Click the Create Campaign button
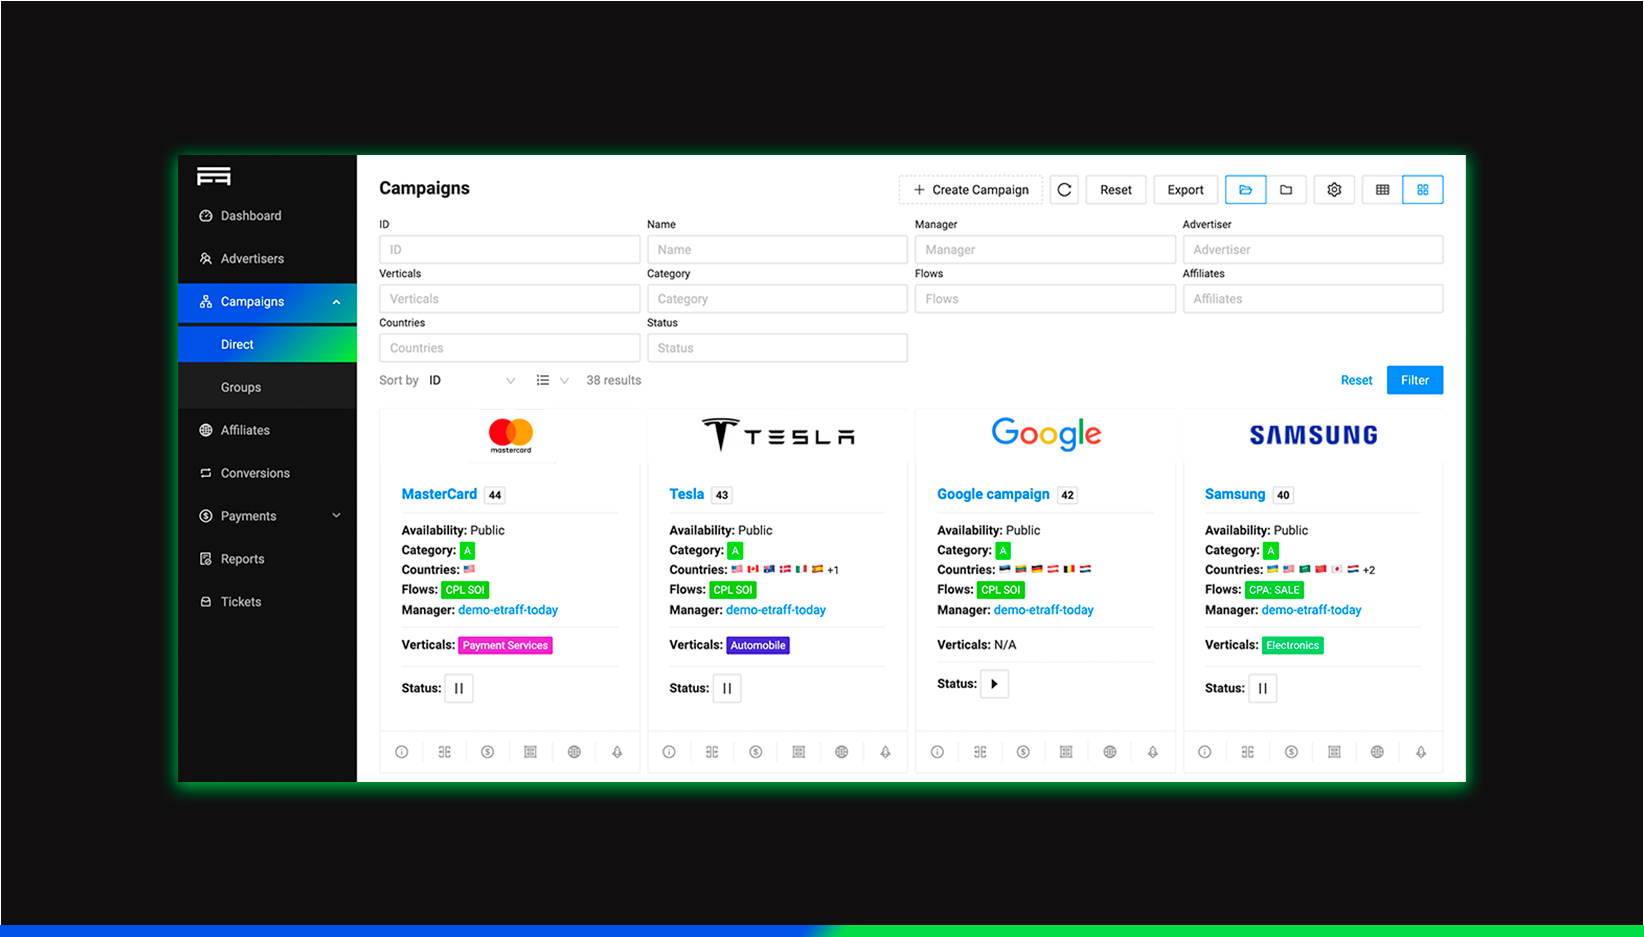 pyautogui.click(x=970, y=189)
